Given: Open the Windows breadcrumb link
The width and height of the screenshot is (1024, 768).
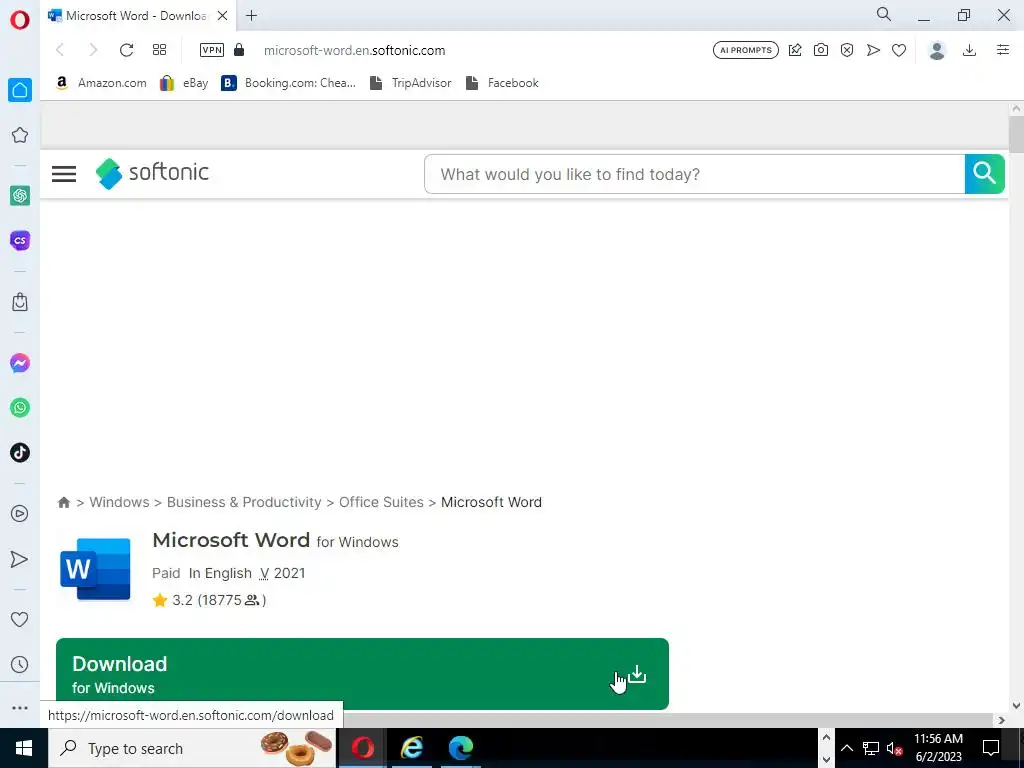Looking at the screenshot, I should click(120, 502).
